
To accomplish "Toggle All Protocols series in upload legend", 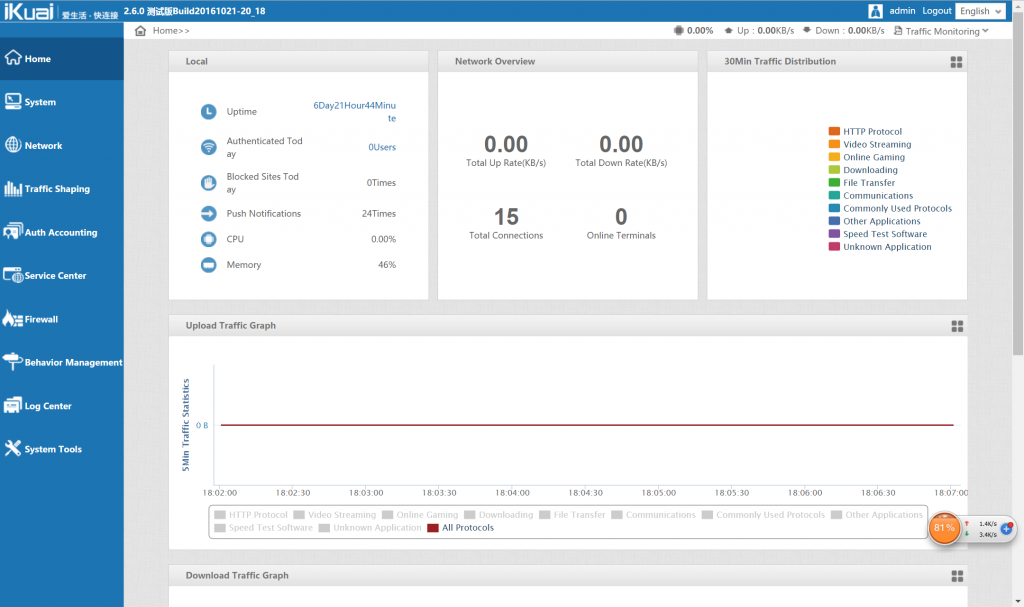I will click(461, 528).
